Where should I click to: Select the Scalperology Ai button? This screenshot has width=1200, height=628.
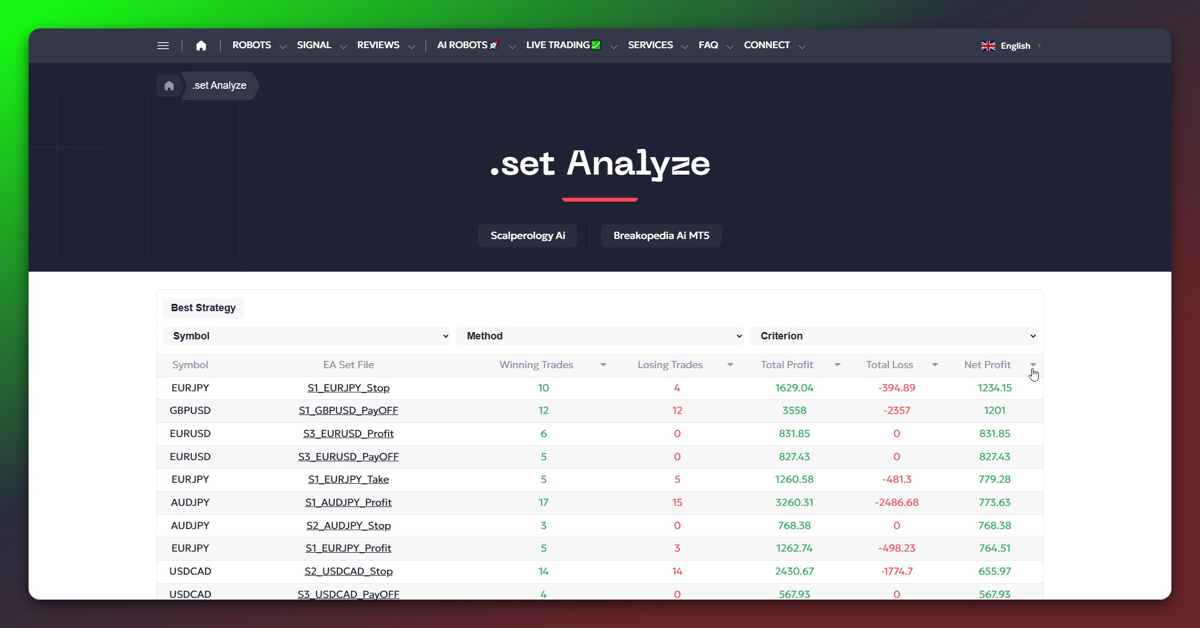tap(528, 236)
